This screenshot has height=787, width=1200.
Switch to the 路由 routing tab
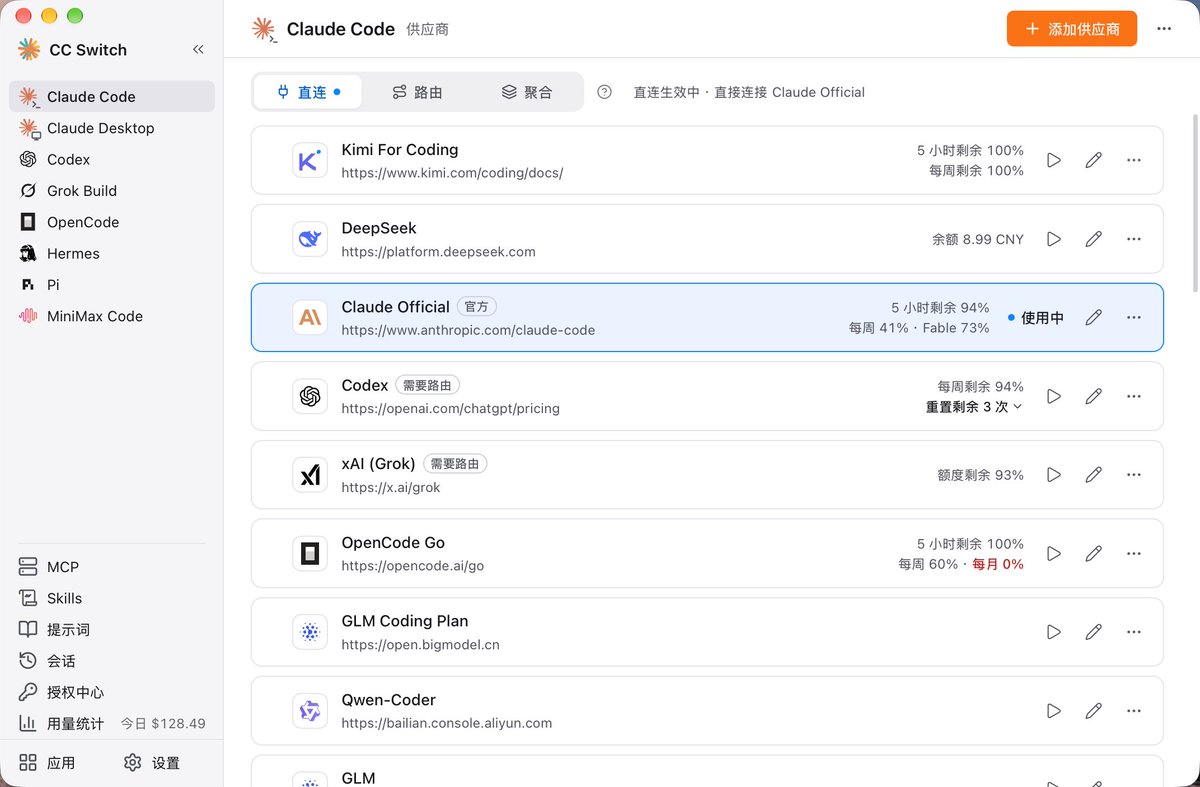pyautogui.click(x=417, y=92)
